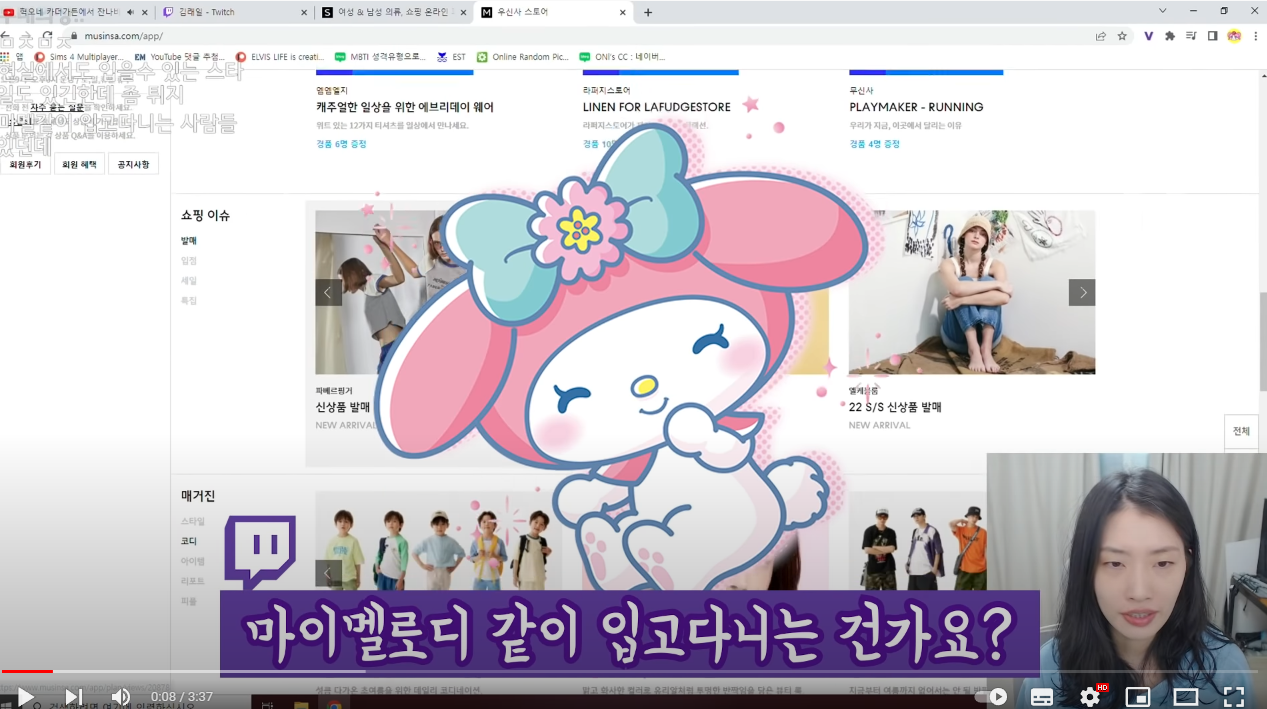Expand the tab search chevron
The image size is (1267, 709).
pos(1162,11)
